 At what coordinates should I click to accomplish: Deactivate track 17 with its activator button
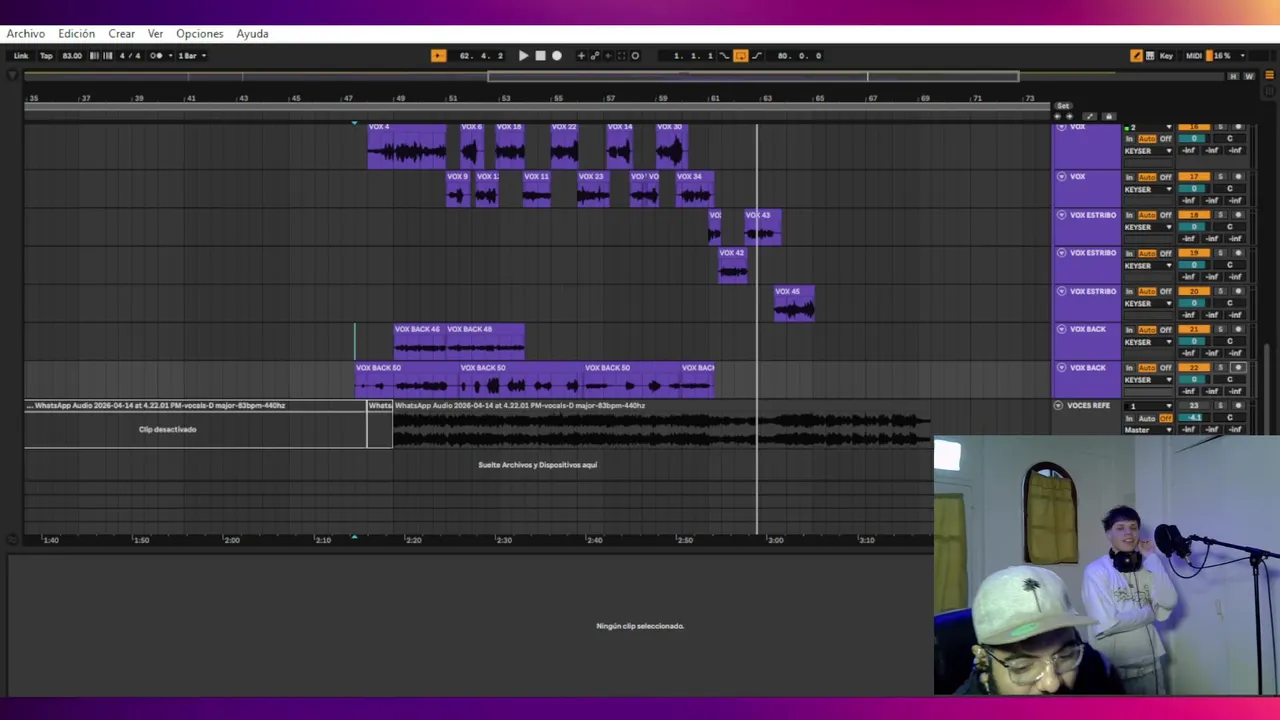(1194, 177)
